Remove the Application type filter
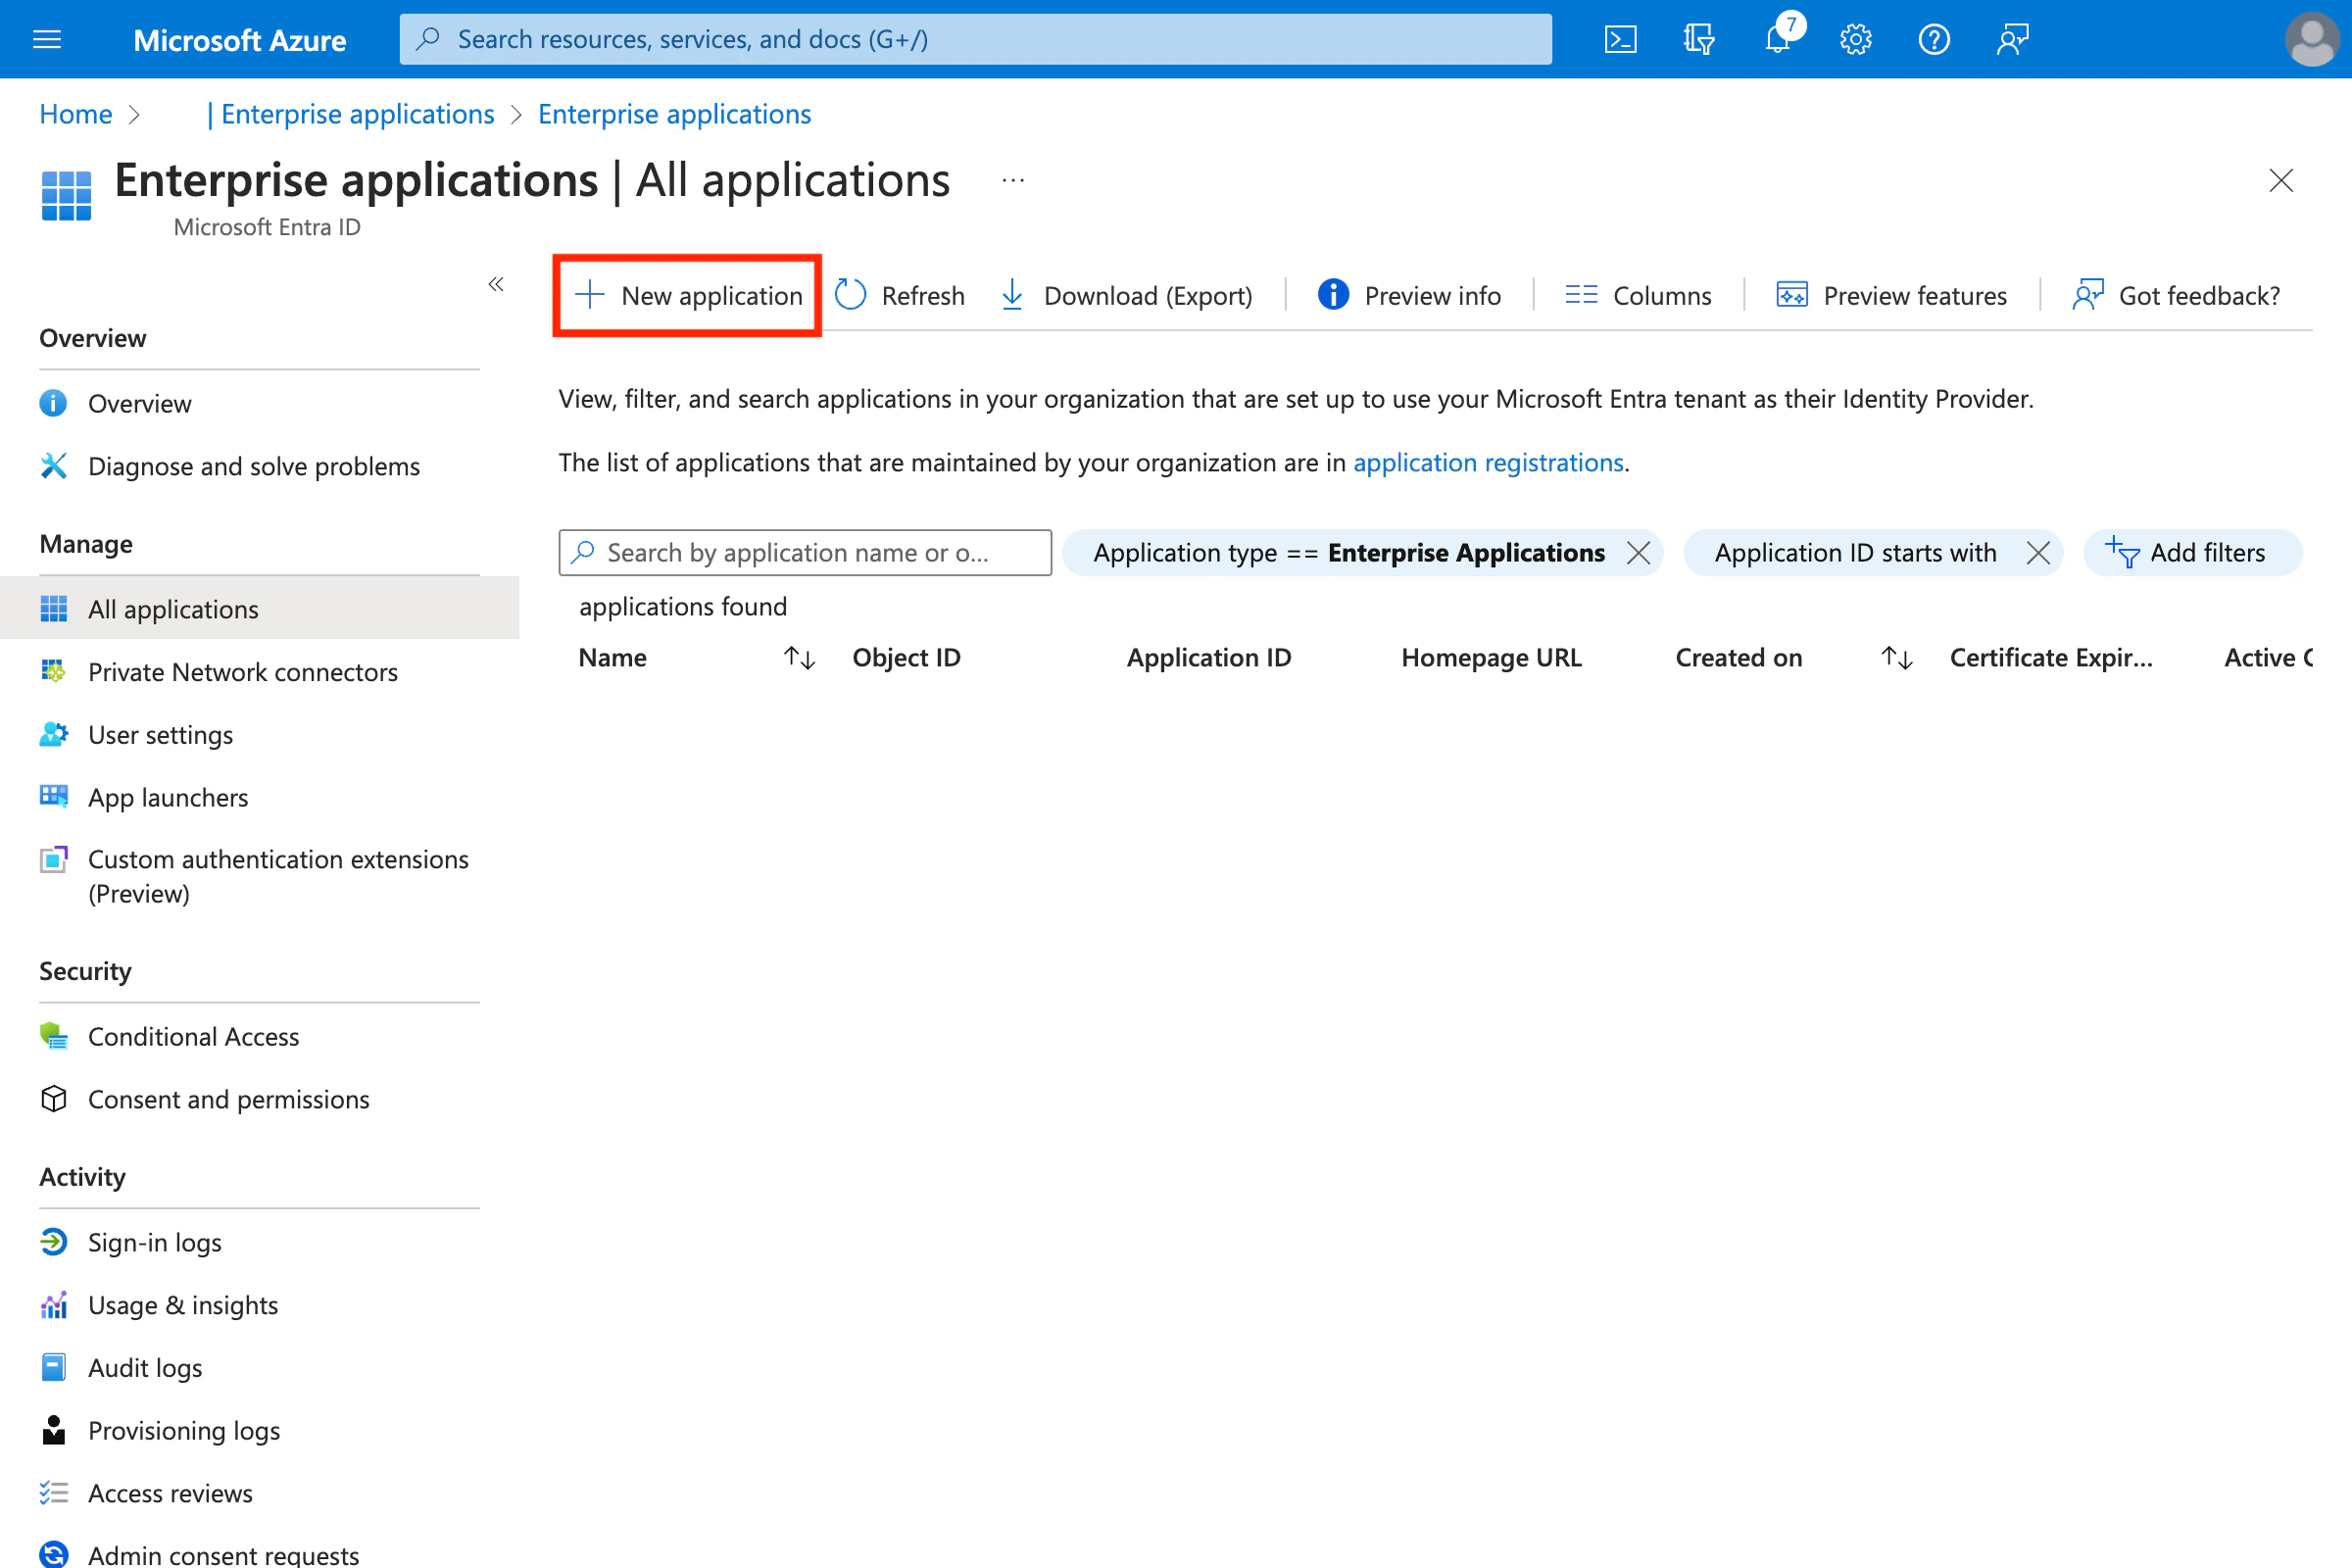 pos(1638,553)
